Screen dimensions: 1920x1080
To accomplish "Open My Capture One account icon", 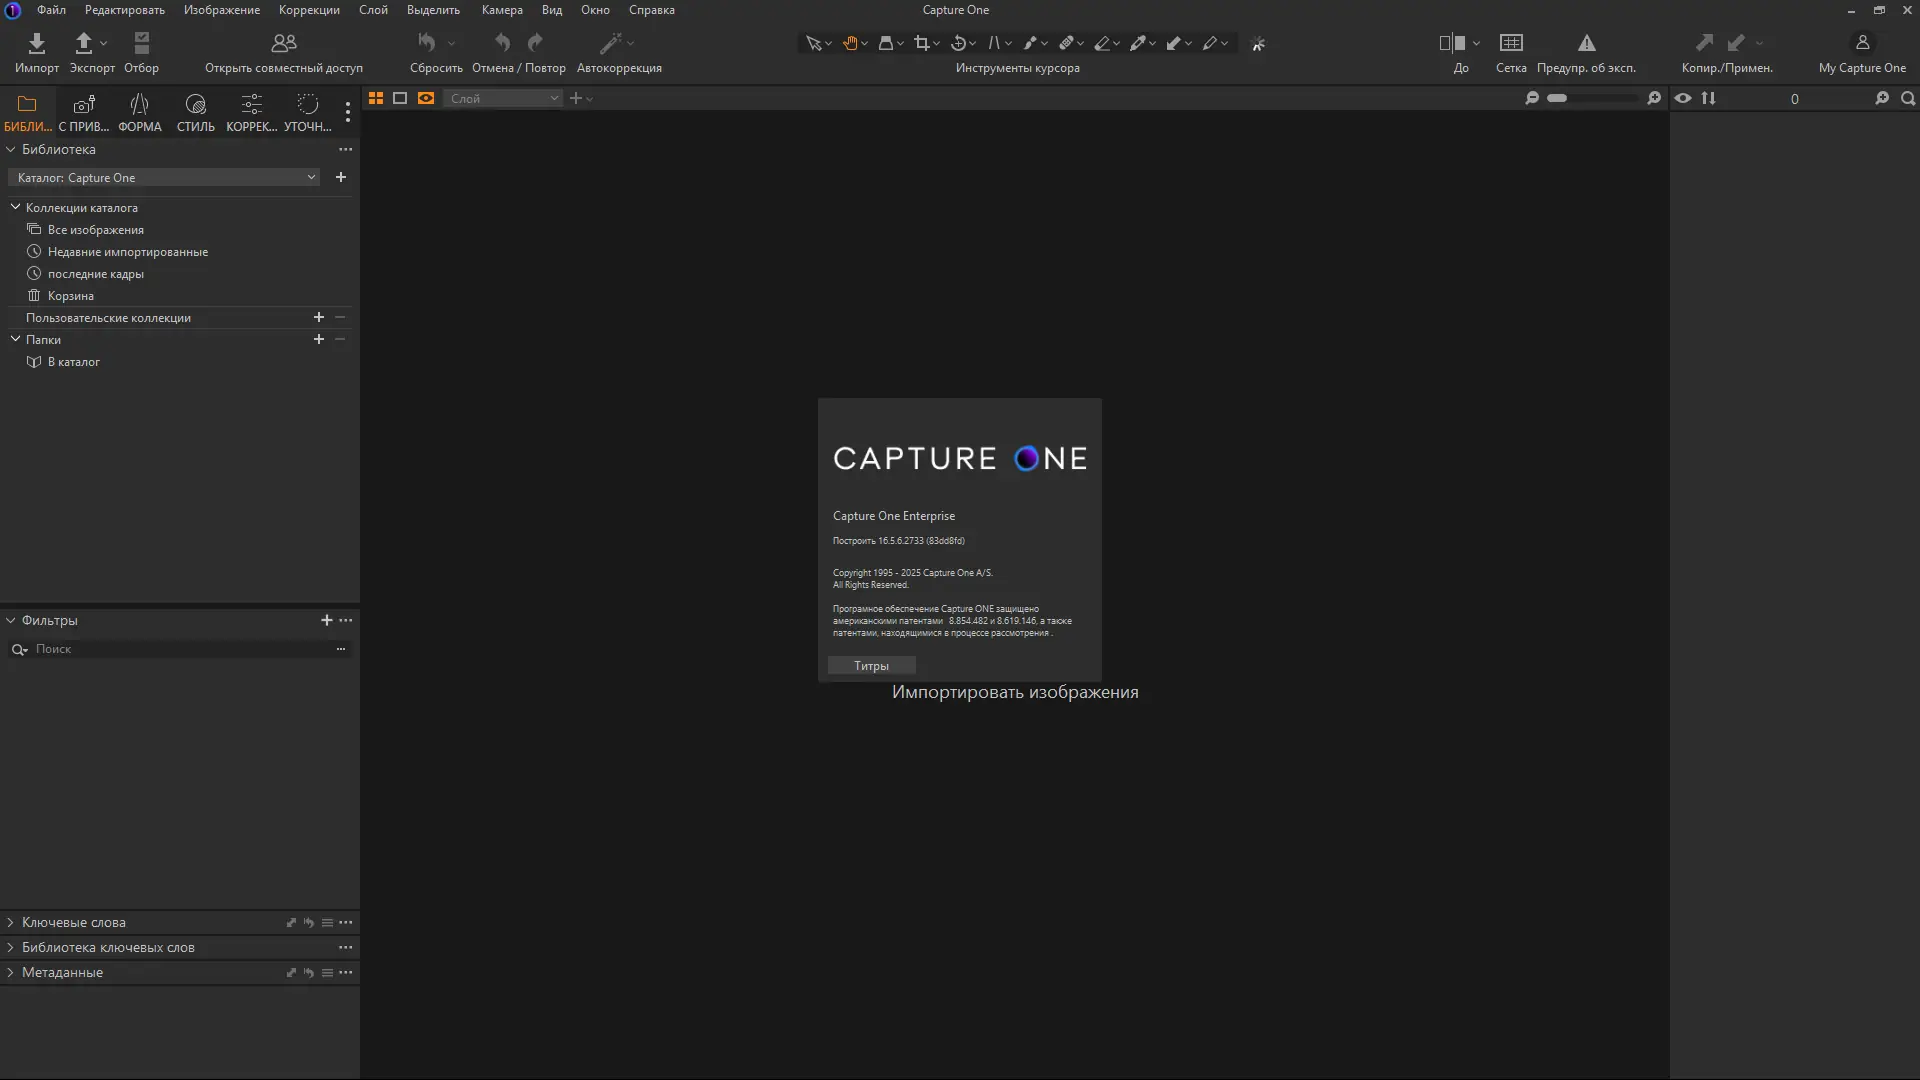I will click(x=1861, y=43).
